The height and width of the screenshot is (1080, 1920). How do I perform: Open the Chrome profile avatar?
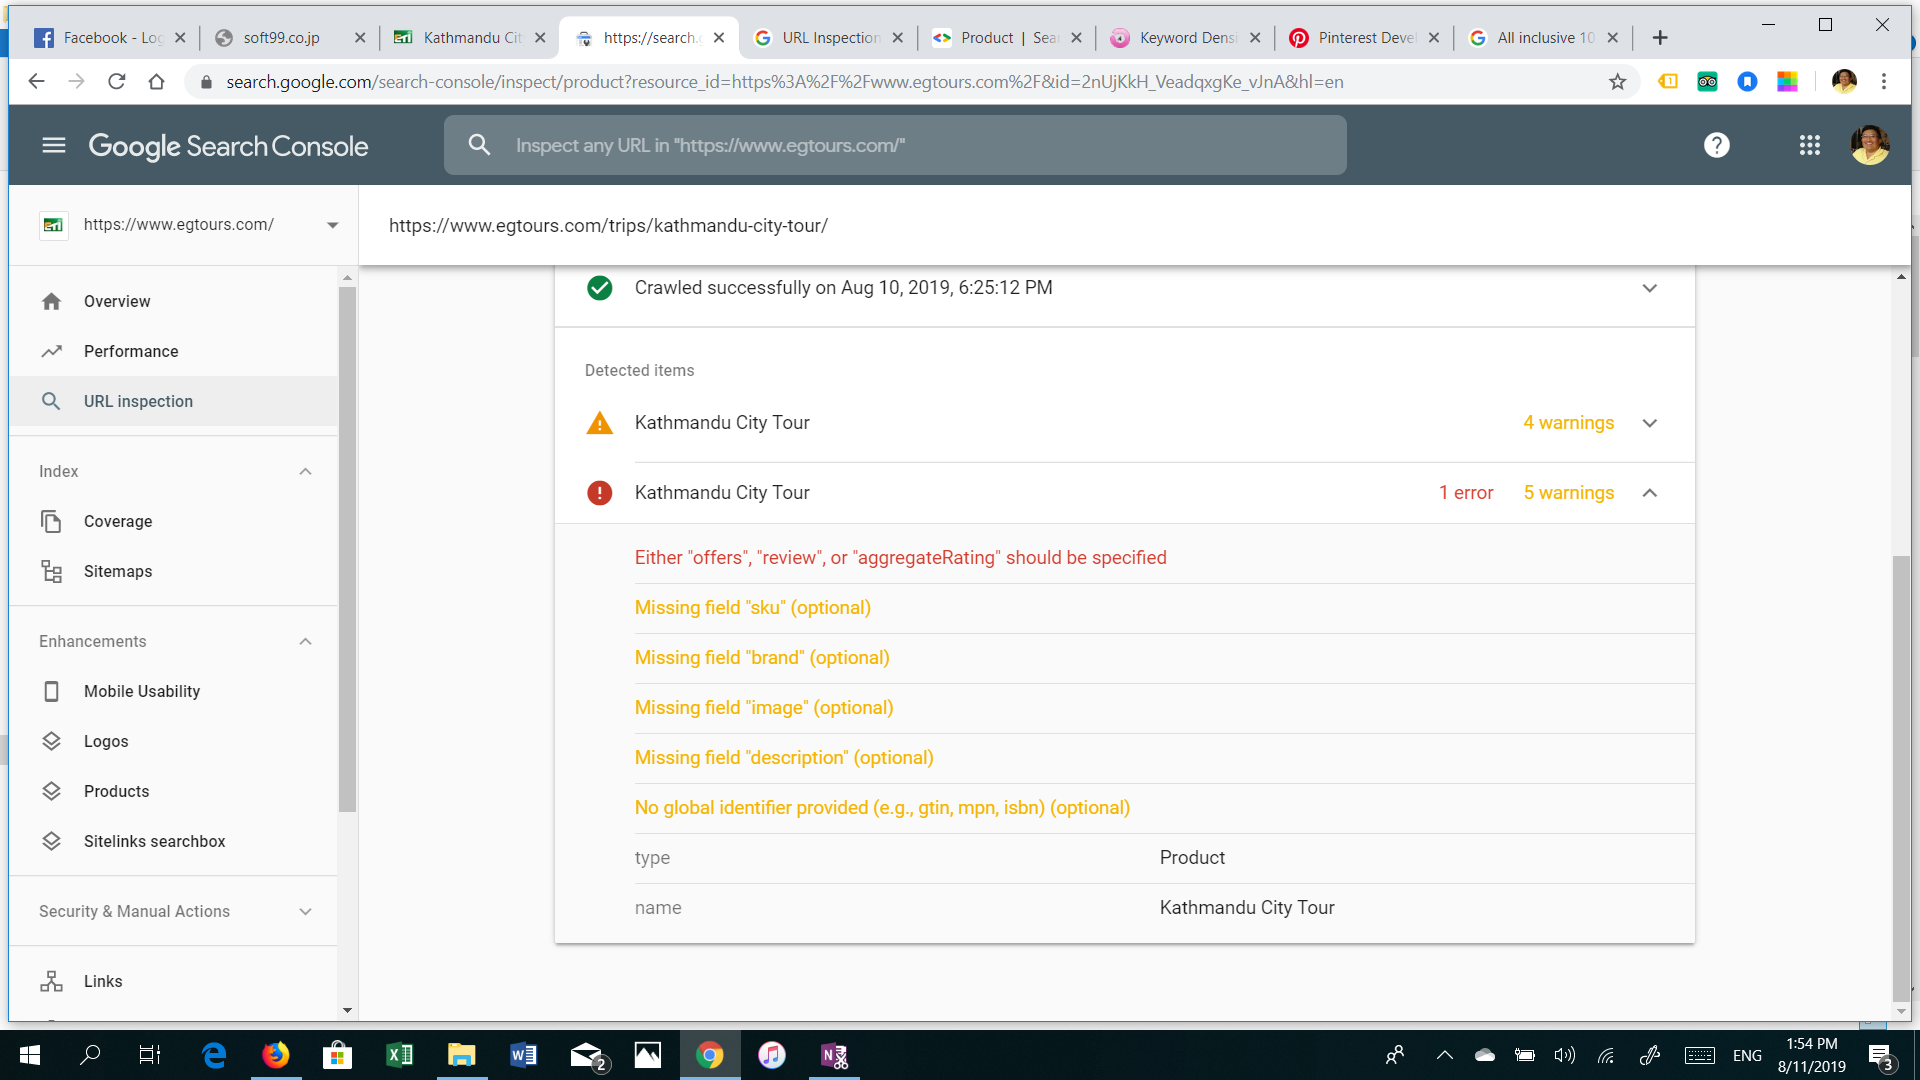(x=1845, y=82)
